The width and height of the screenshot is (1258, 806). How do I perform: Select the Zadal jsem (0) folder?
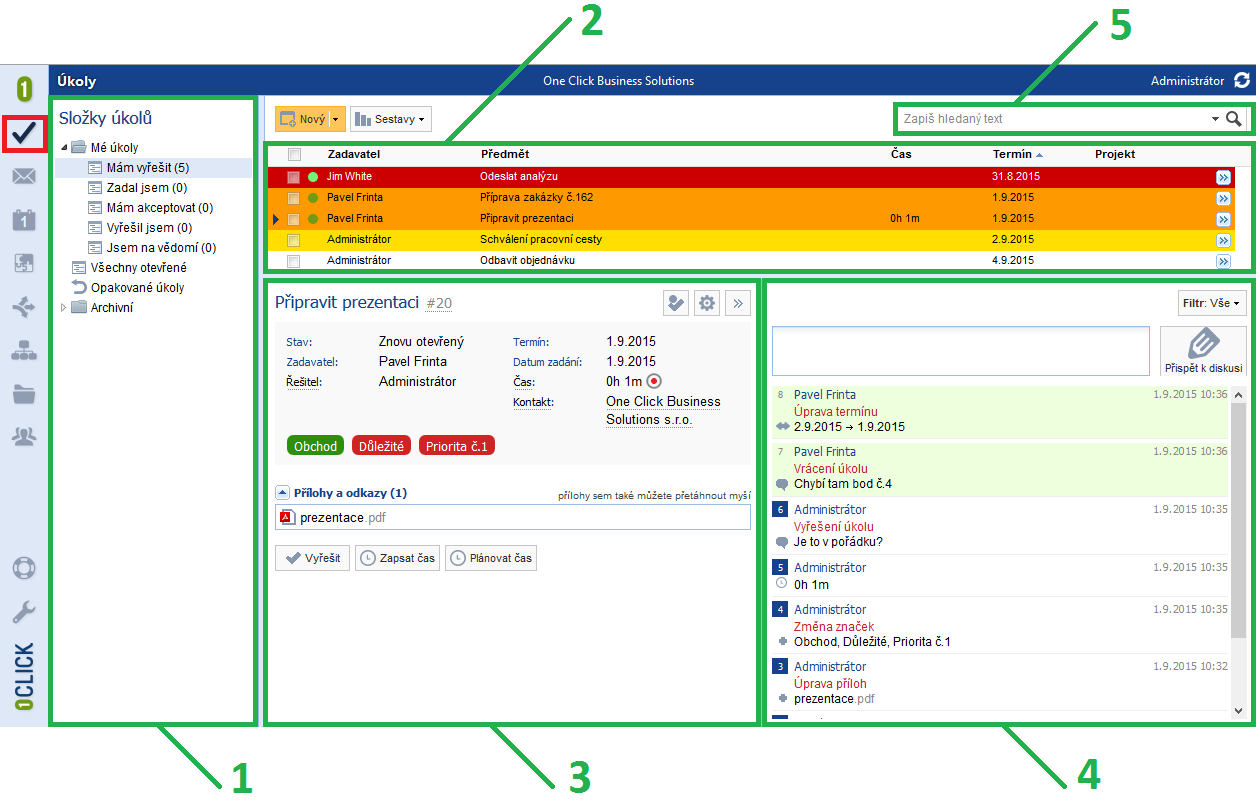(x=146, y=188)
